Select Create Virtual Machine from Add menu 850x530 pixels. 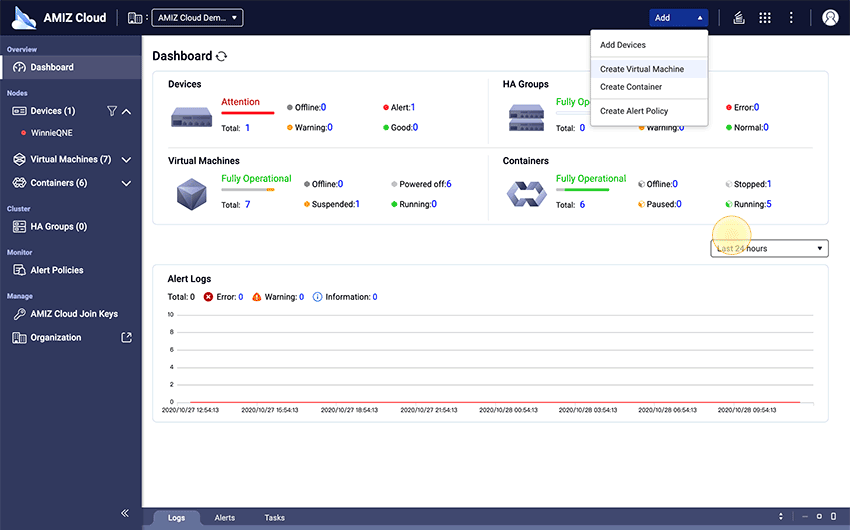click(642, 69)
